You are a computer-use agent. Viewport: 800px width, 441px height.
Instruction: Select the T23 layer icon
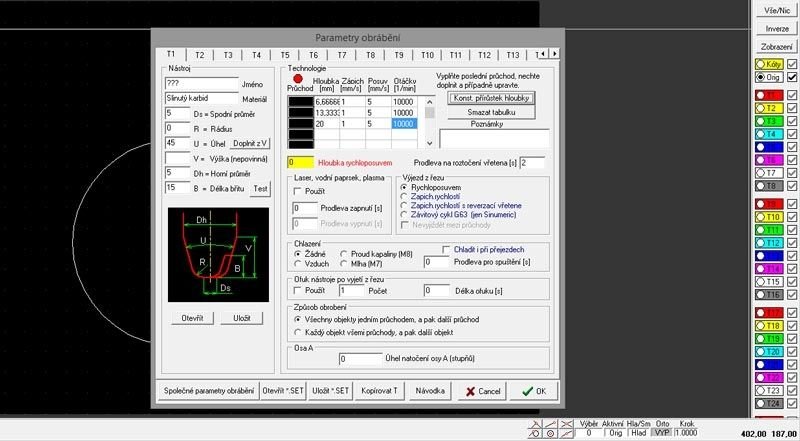point(769,390)
